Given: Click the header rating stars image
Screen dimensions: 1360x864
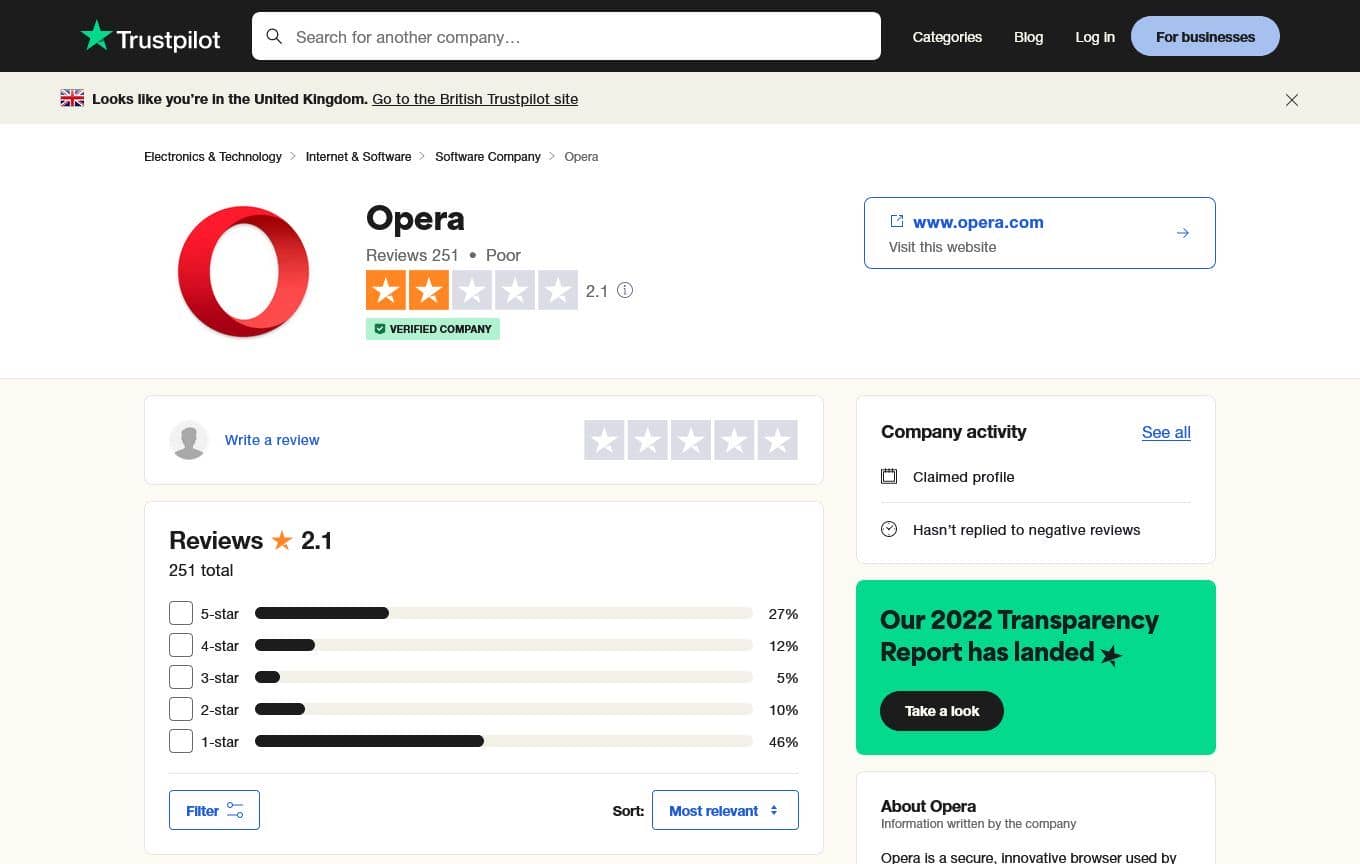Looking at the screenshot, I should 472,290.
